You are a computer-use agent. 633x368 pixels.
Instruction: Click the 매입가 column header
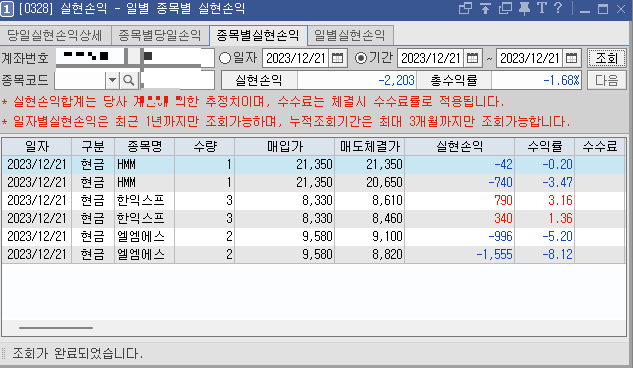pyautogui.click(x=285, y=146)
